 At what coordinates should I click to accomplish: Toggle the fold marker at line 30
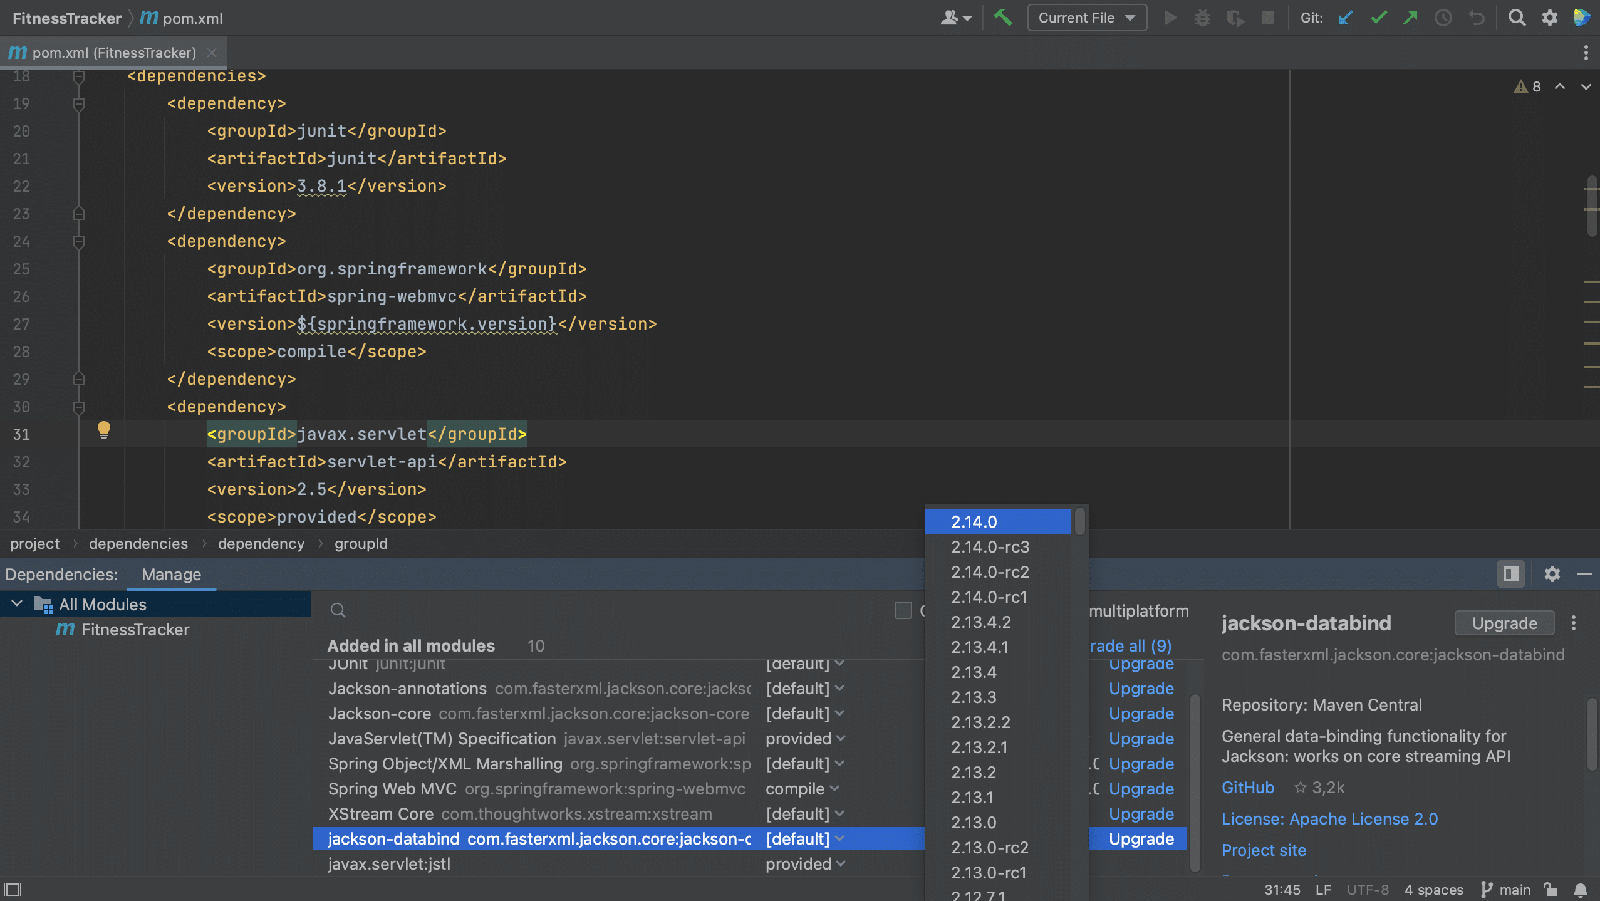(x=79, y=407)
